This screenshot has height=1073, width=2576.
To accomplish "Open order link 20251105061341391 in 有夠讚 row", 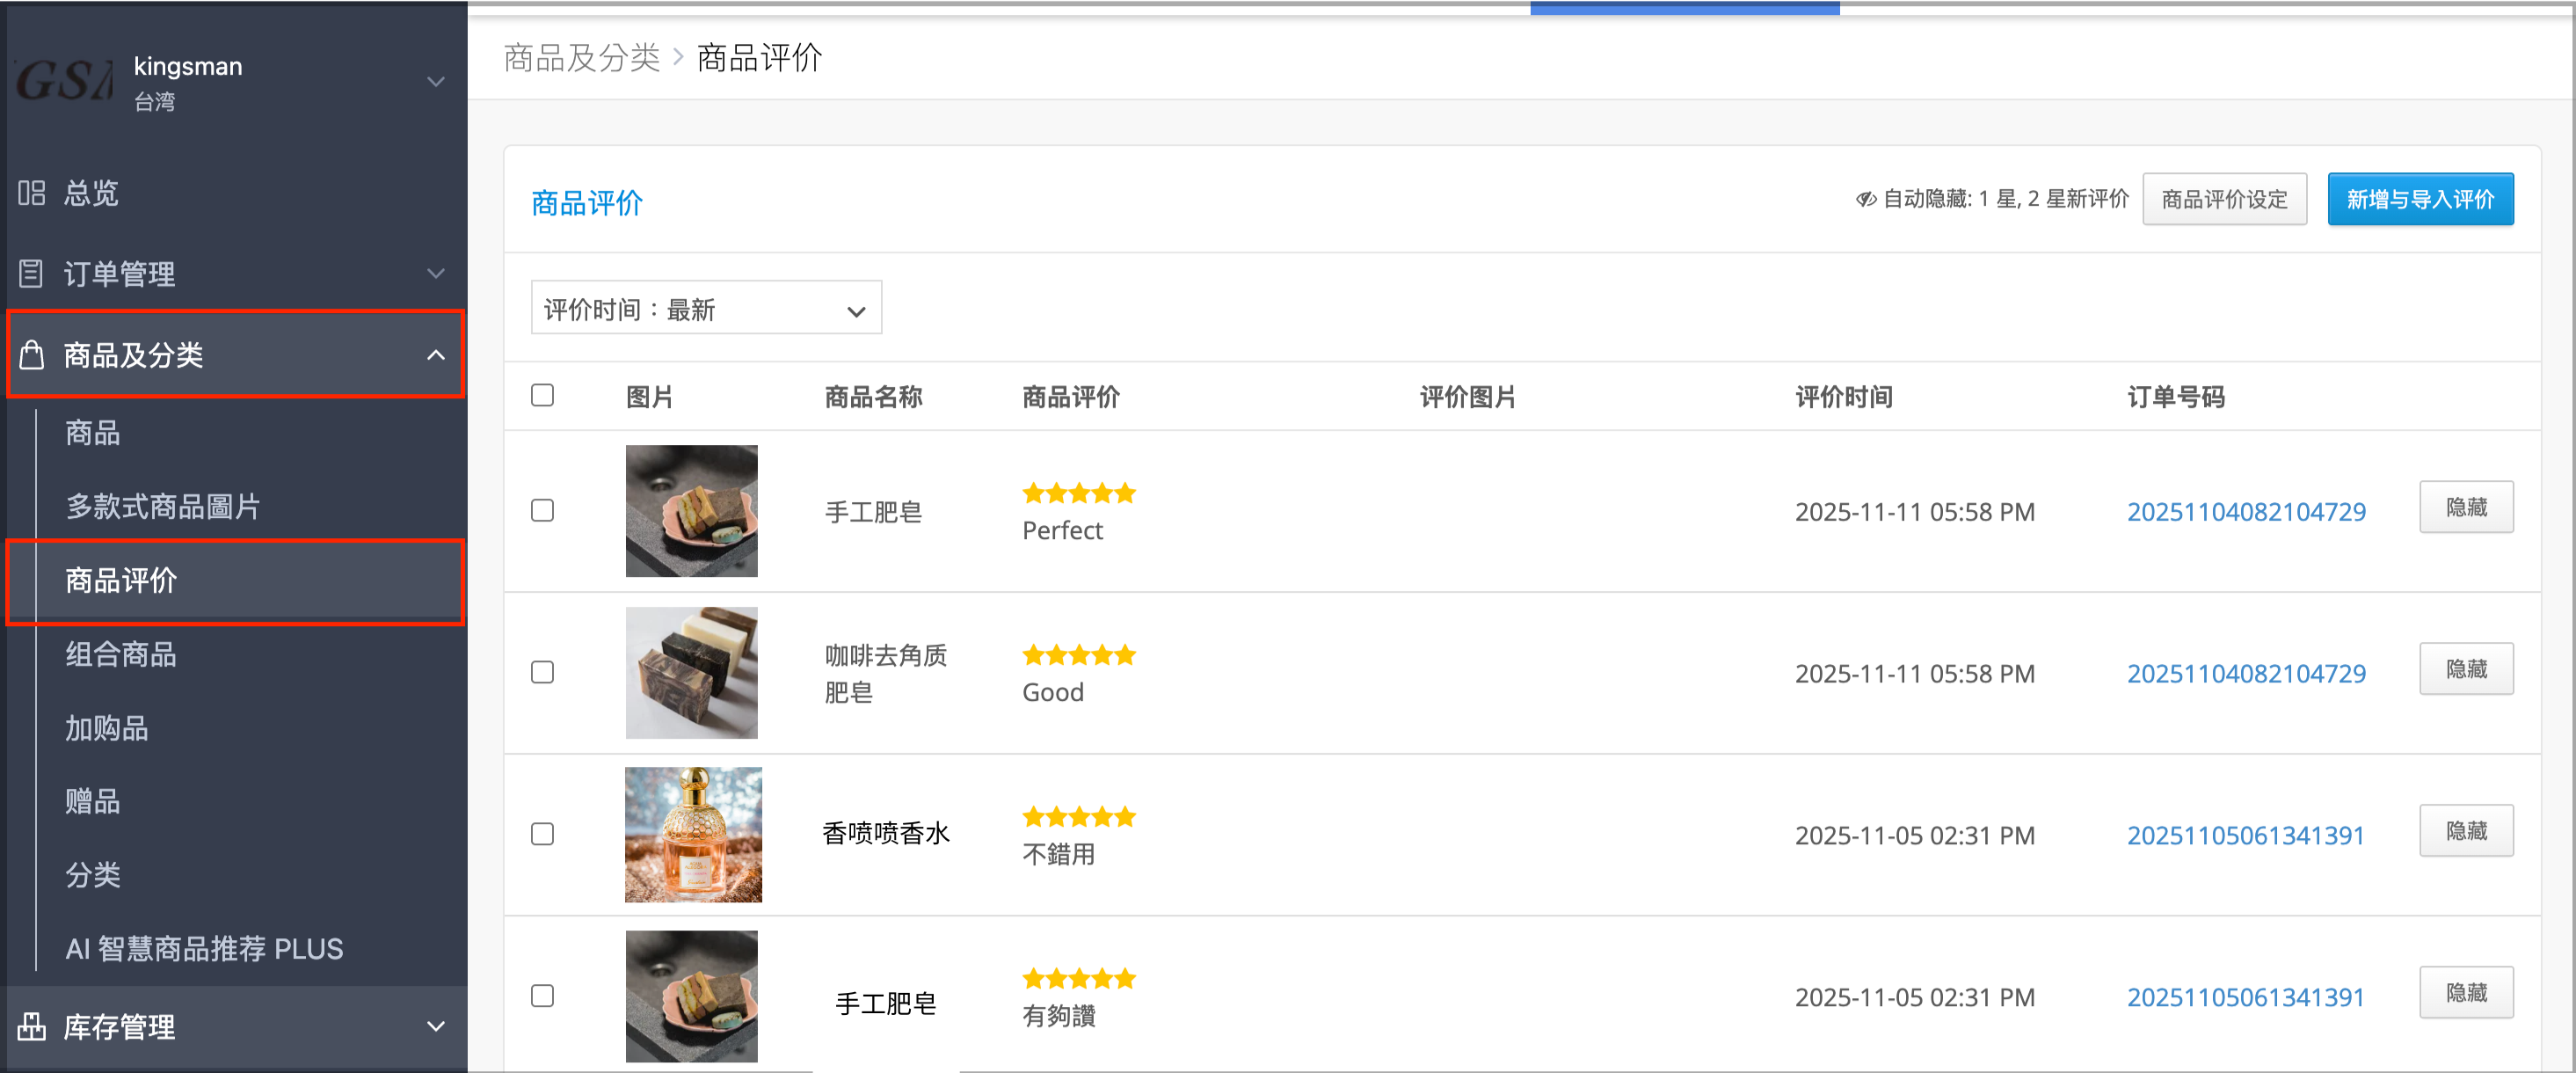I will [2245, 997].
